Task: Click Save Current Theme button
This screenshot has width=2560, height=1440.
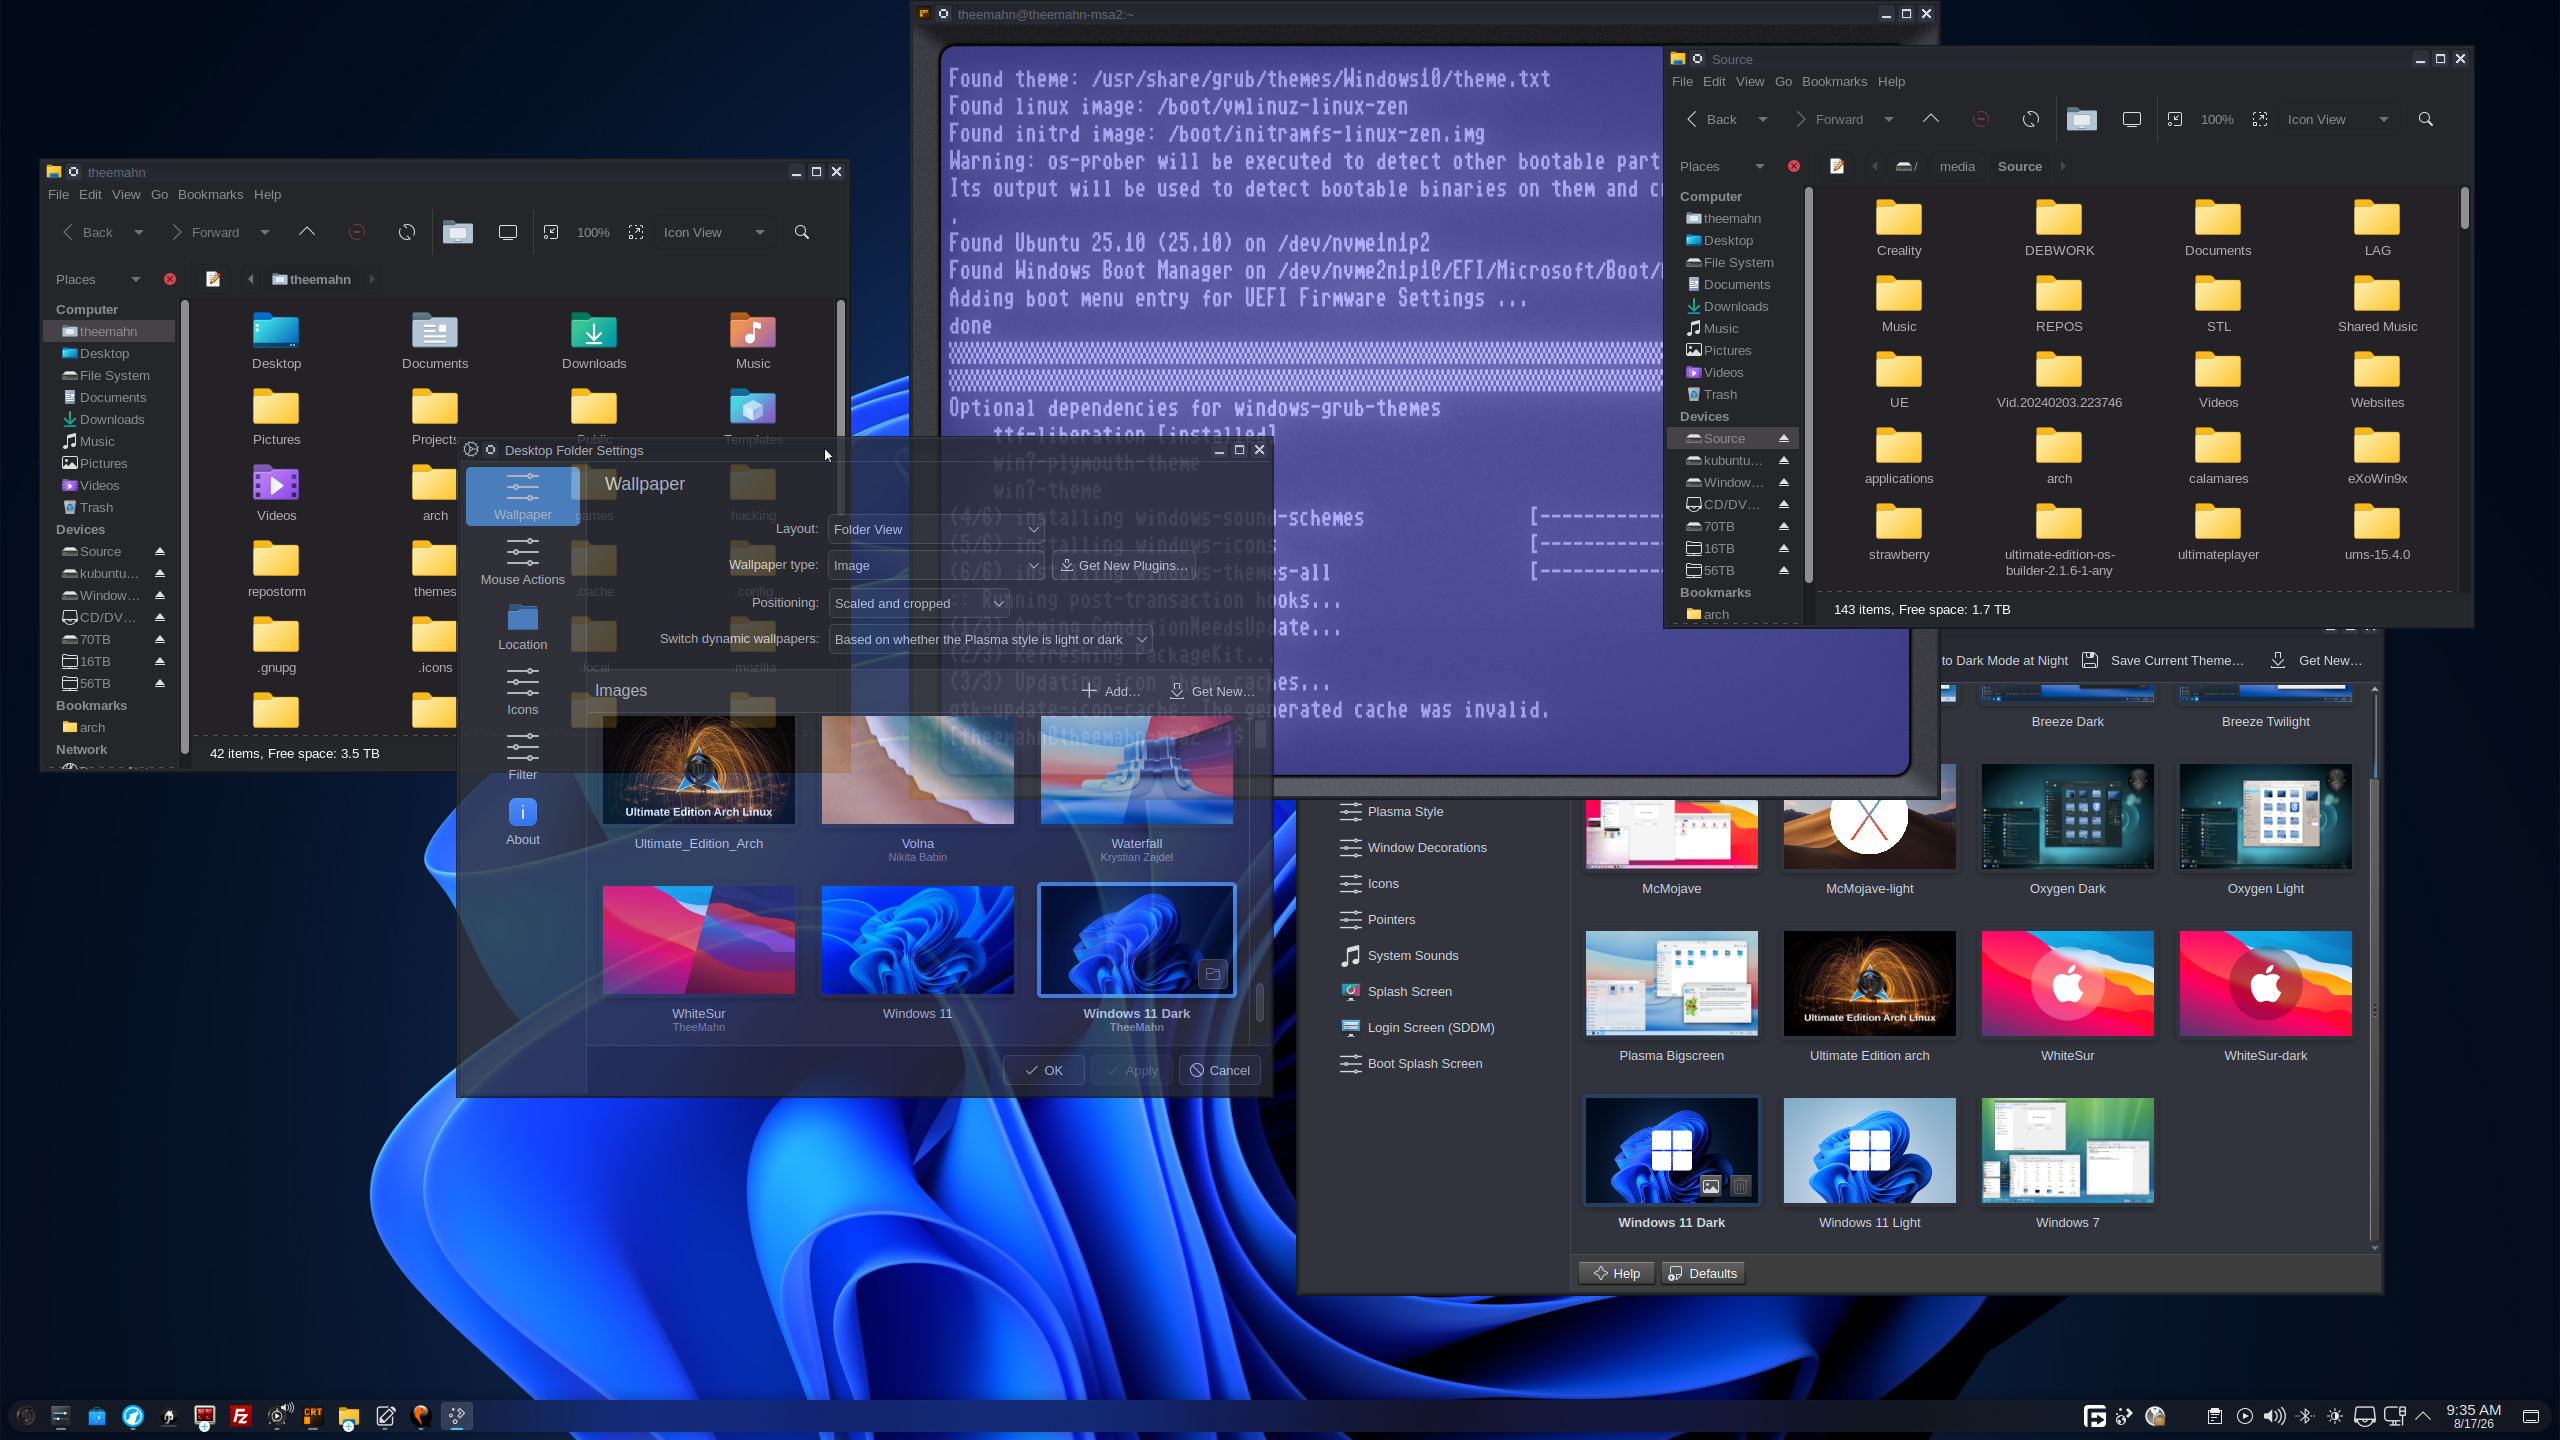Action: [x=2163, y=660]
